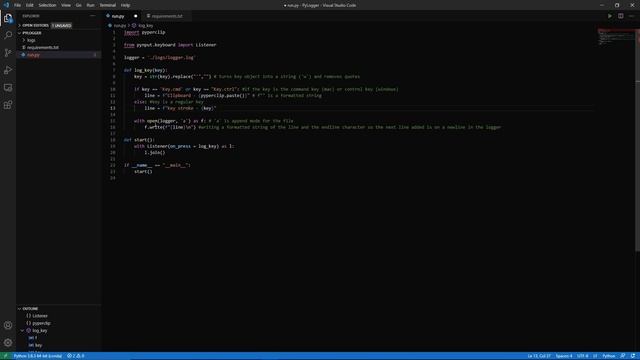This screenshot has height=360, width=640.
Task: Open Problems via errors and warnings indicator
Action: click(76, 356)
